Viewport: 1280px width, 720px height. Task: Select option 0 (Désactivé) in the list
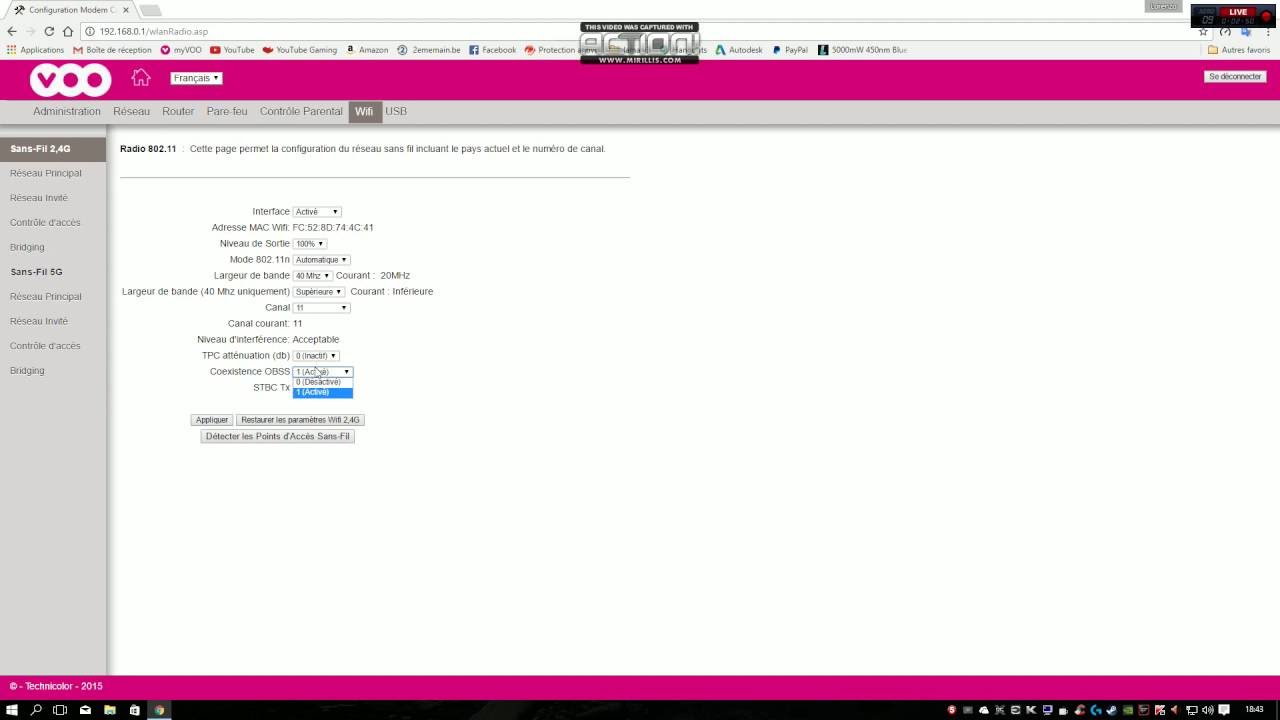(x=322, y=382)
